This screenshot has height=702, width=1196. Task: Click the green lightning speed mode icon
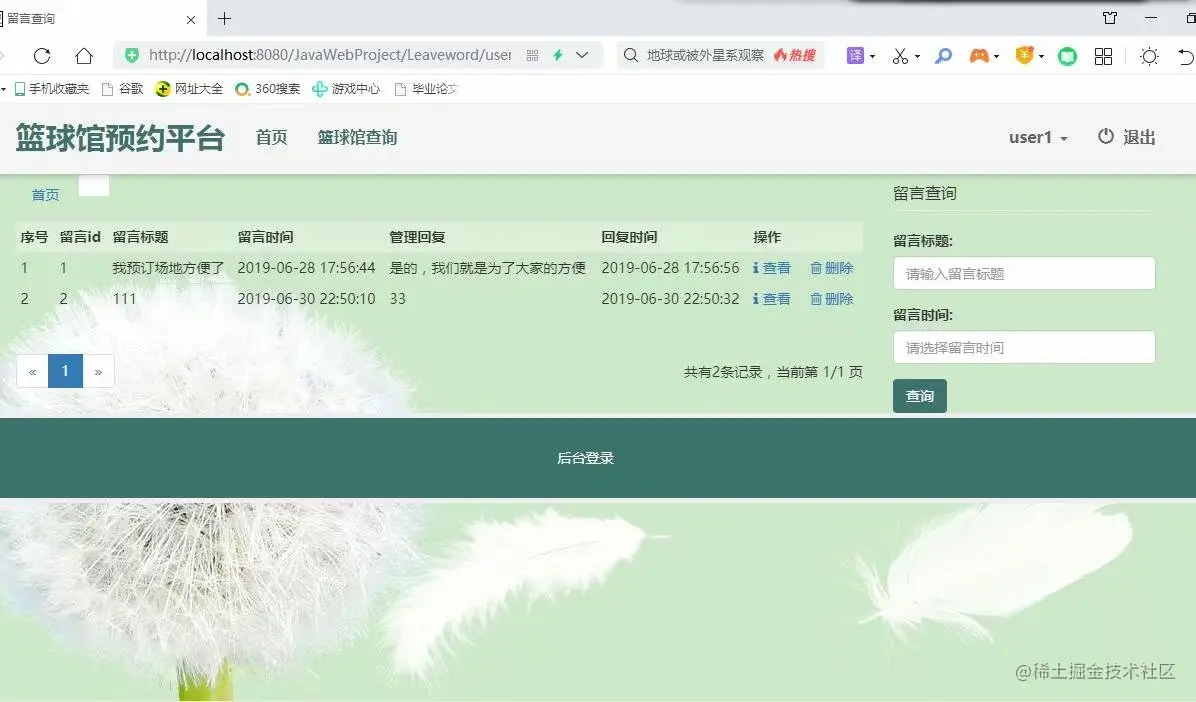point(558,55)
